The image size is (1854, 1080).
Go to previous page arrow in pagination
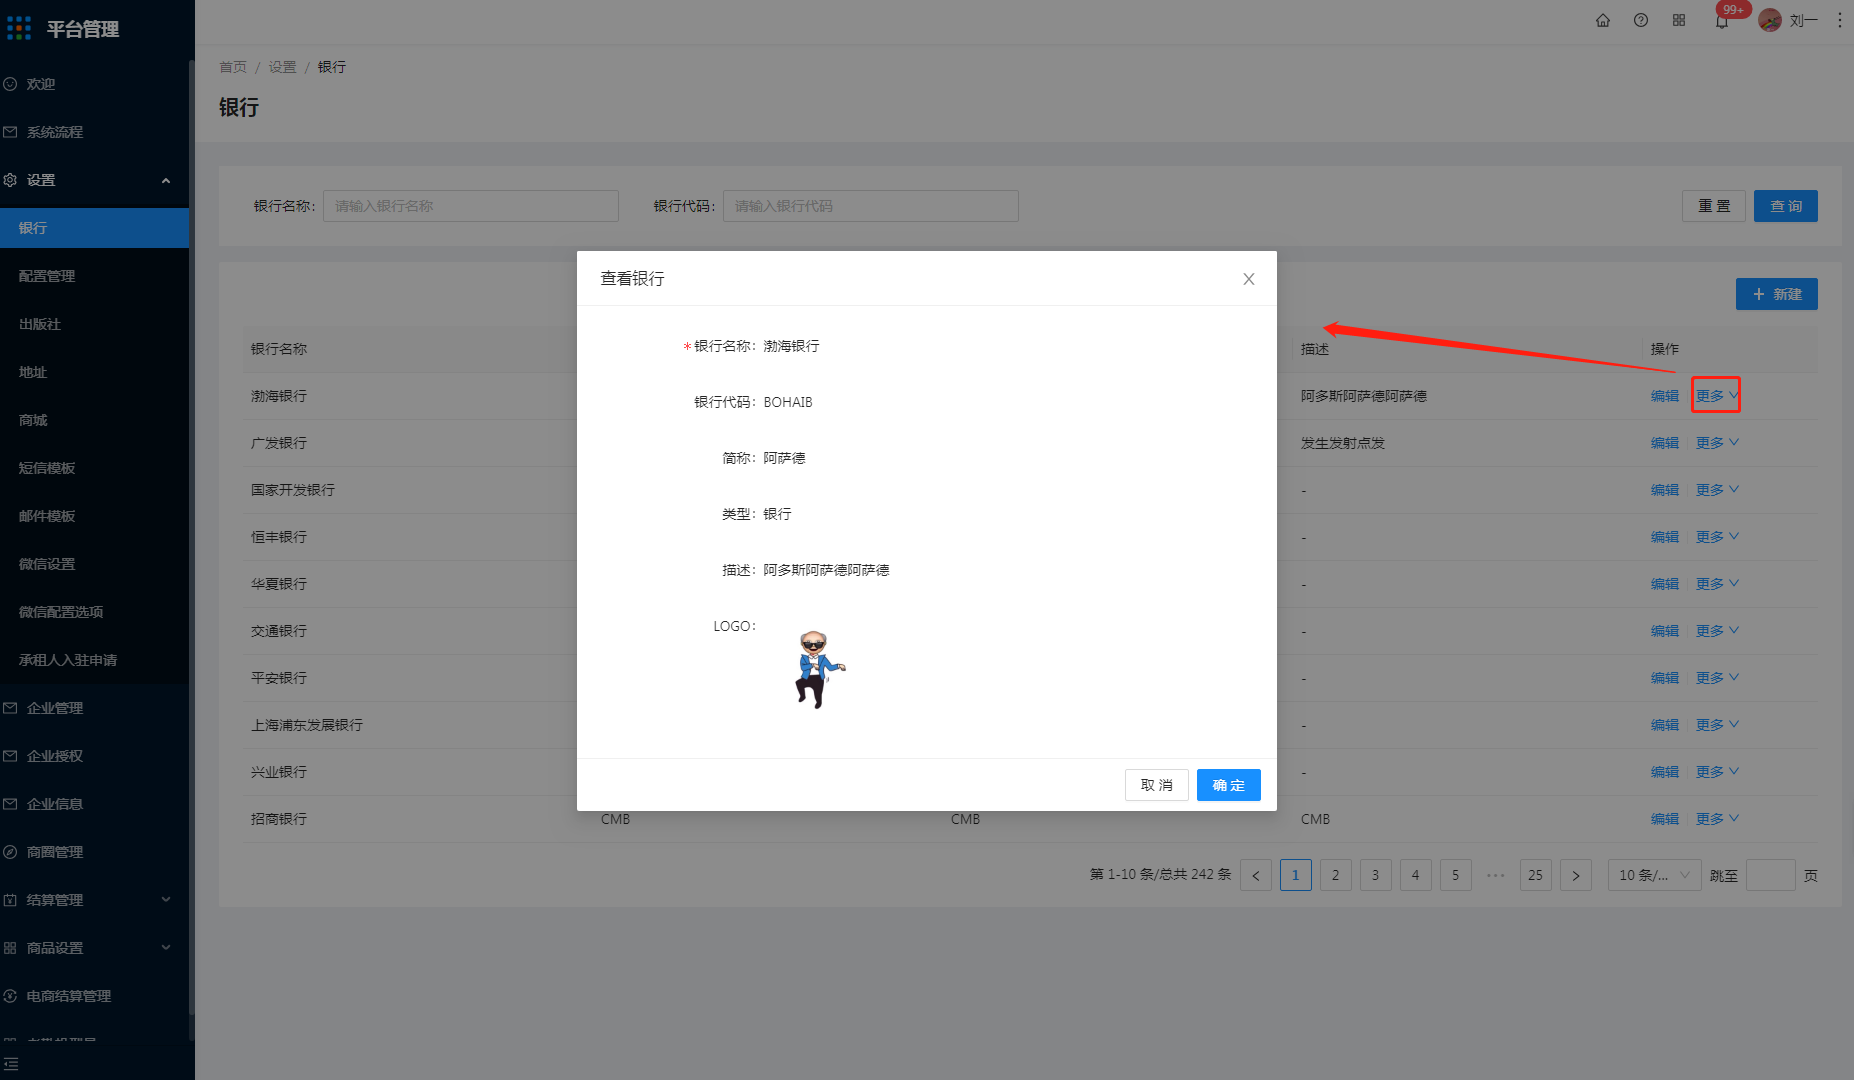(1256, 875)
